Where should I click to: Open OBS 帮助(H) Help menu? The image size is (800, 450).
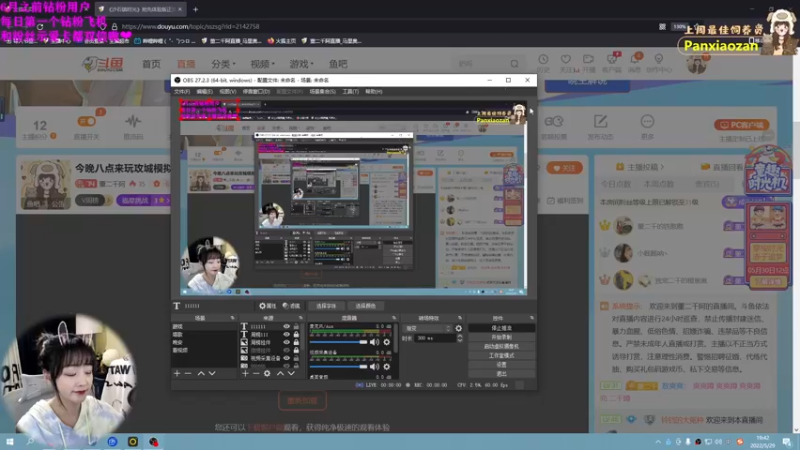[373, 91]
